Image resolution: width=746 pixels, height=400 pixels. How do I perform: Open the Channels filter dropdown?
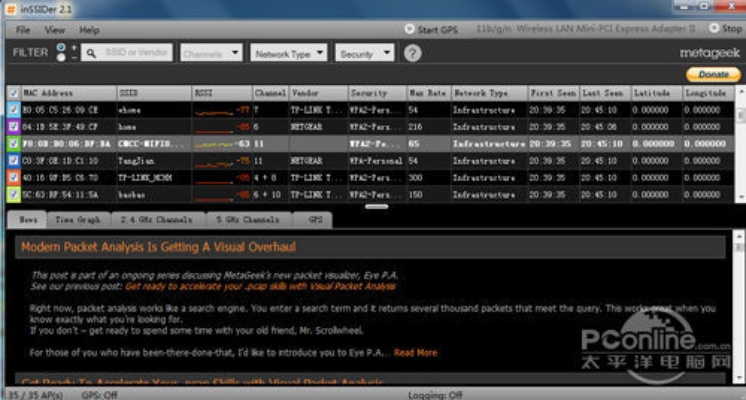212,53
